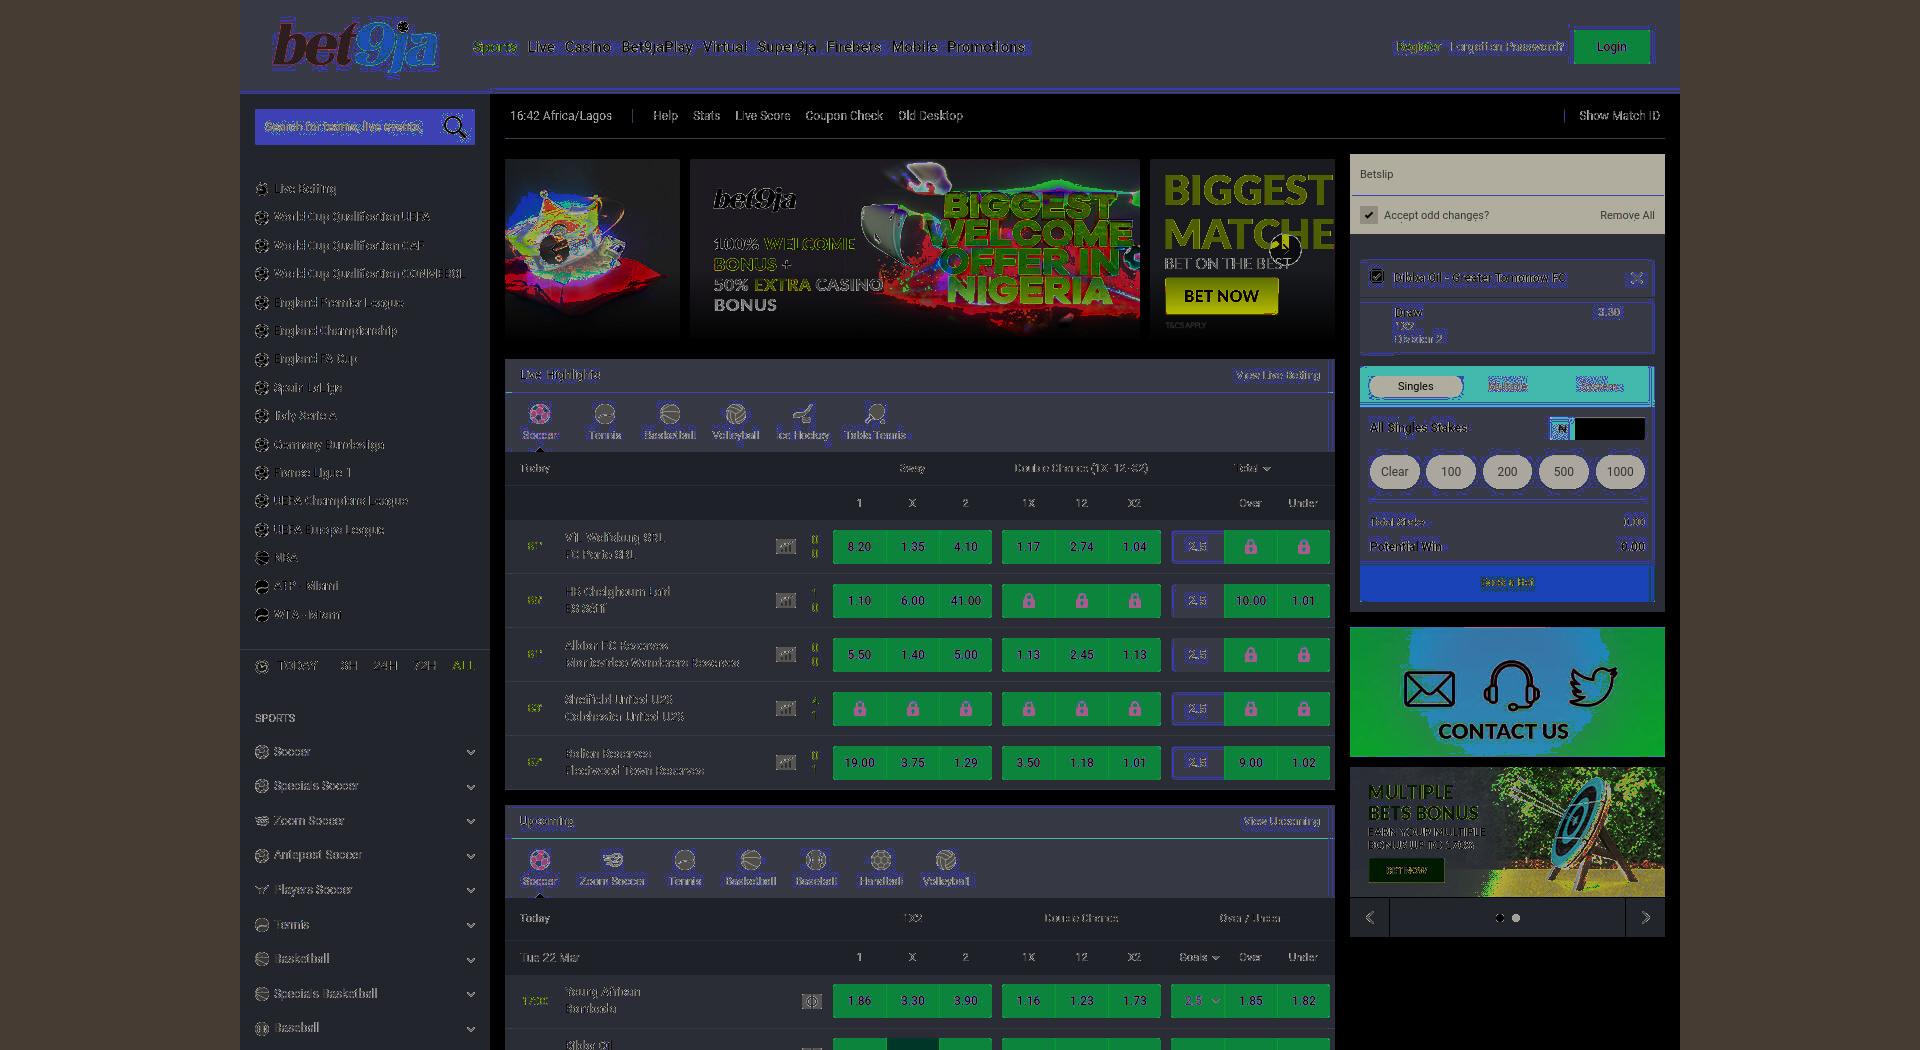Screen dimensions: 1920x1050
Task: Select the ALL time filter
Action: [463, 666]
